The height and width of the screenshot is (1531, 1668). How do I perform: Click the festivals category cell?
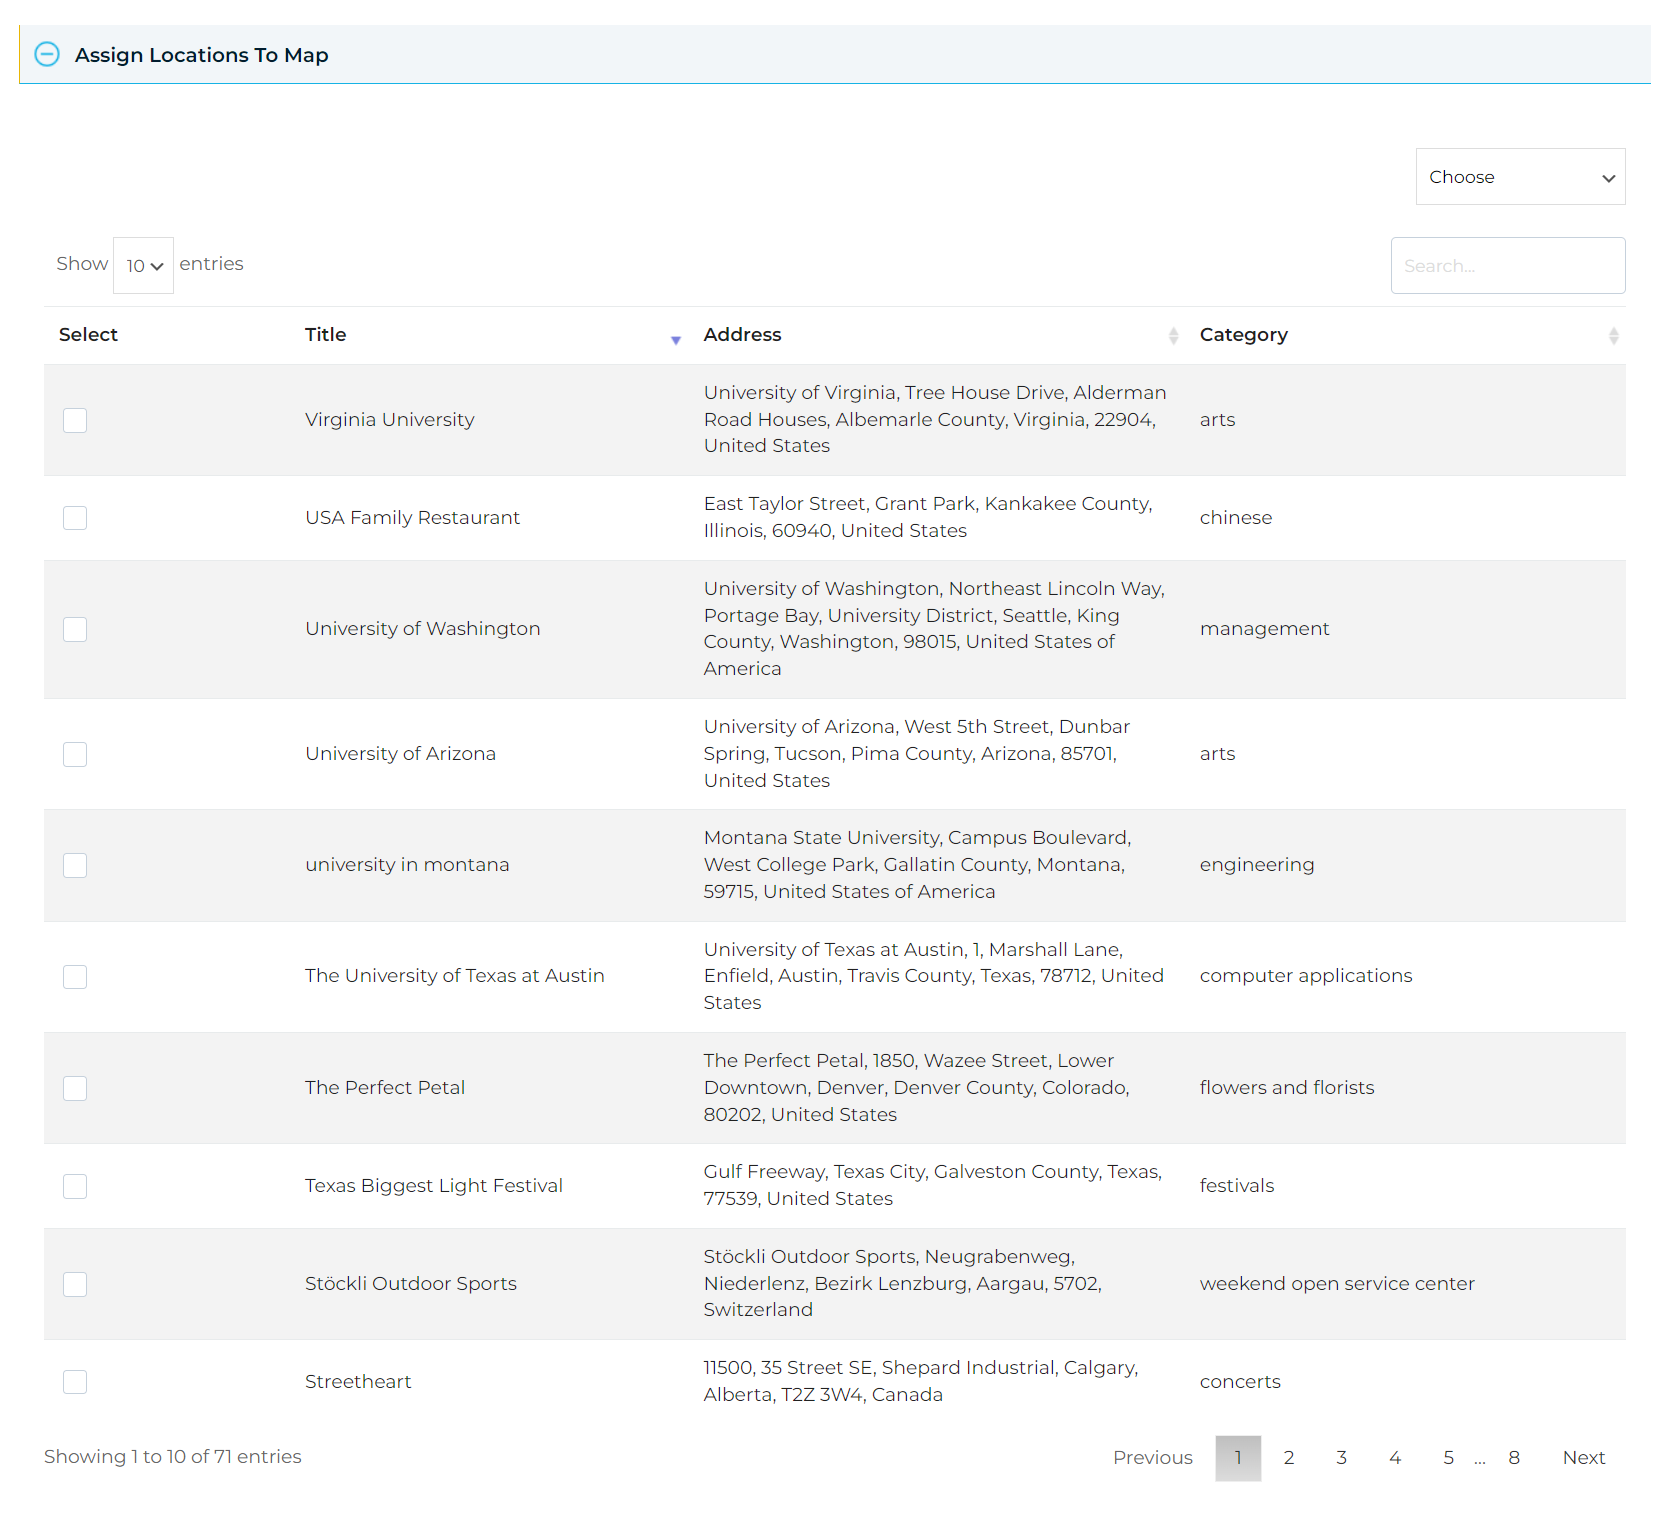1237,1186
